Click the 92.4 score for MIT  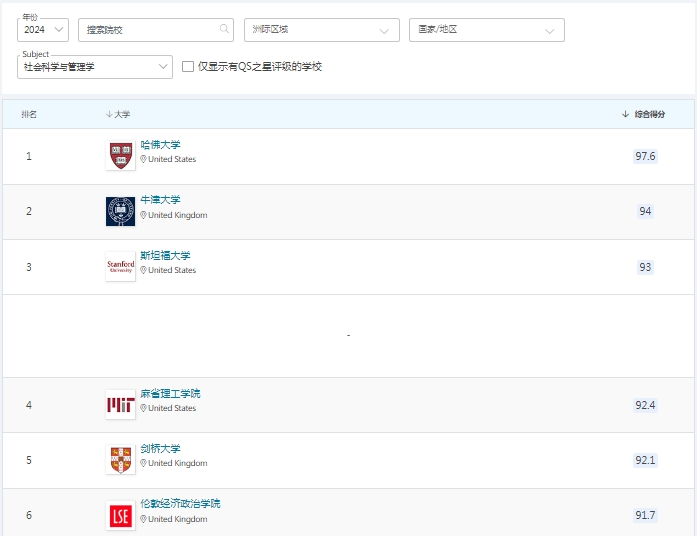tap(645, 405)
